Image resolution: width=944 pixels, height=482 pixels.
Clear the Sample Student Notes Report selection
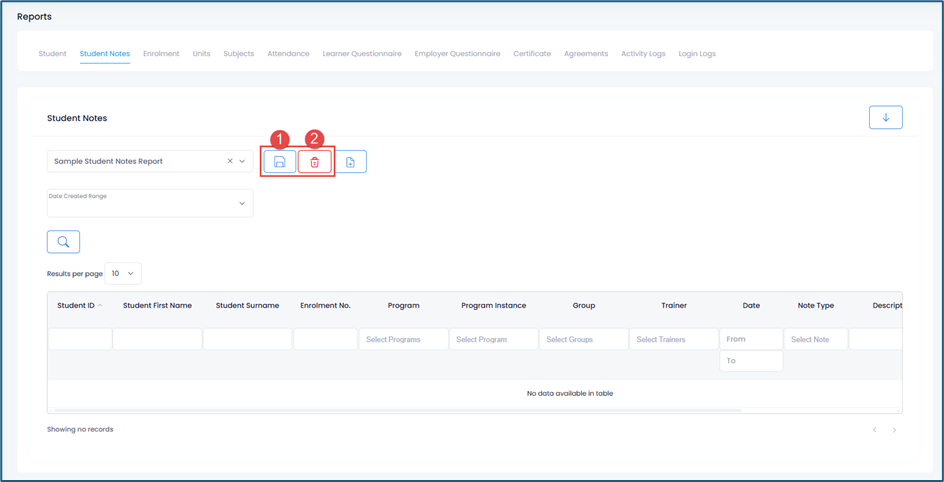point(229,161)
